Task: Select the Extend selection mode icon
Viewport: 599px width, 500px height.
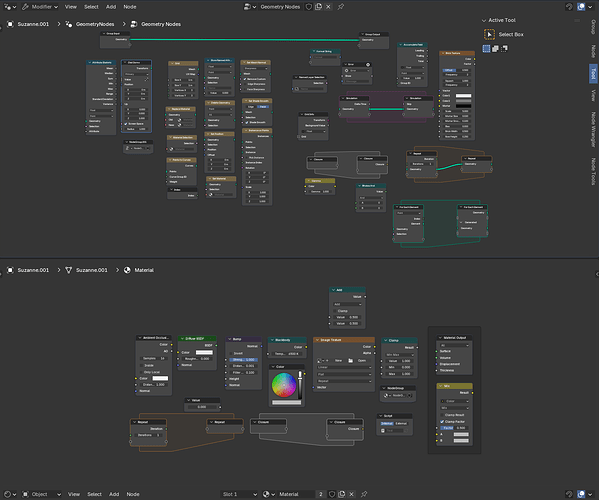Action: (495, 49)
